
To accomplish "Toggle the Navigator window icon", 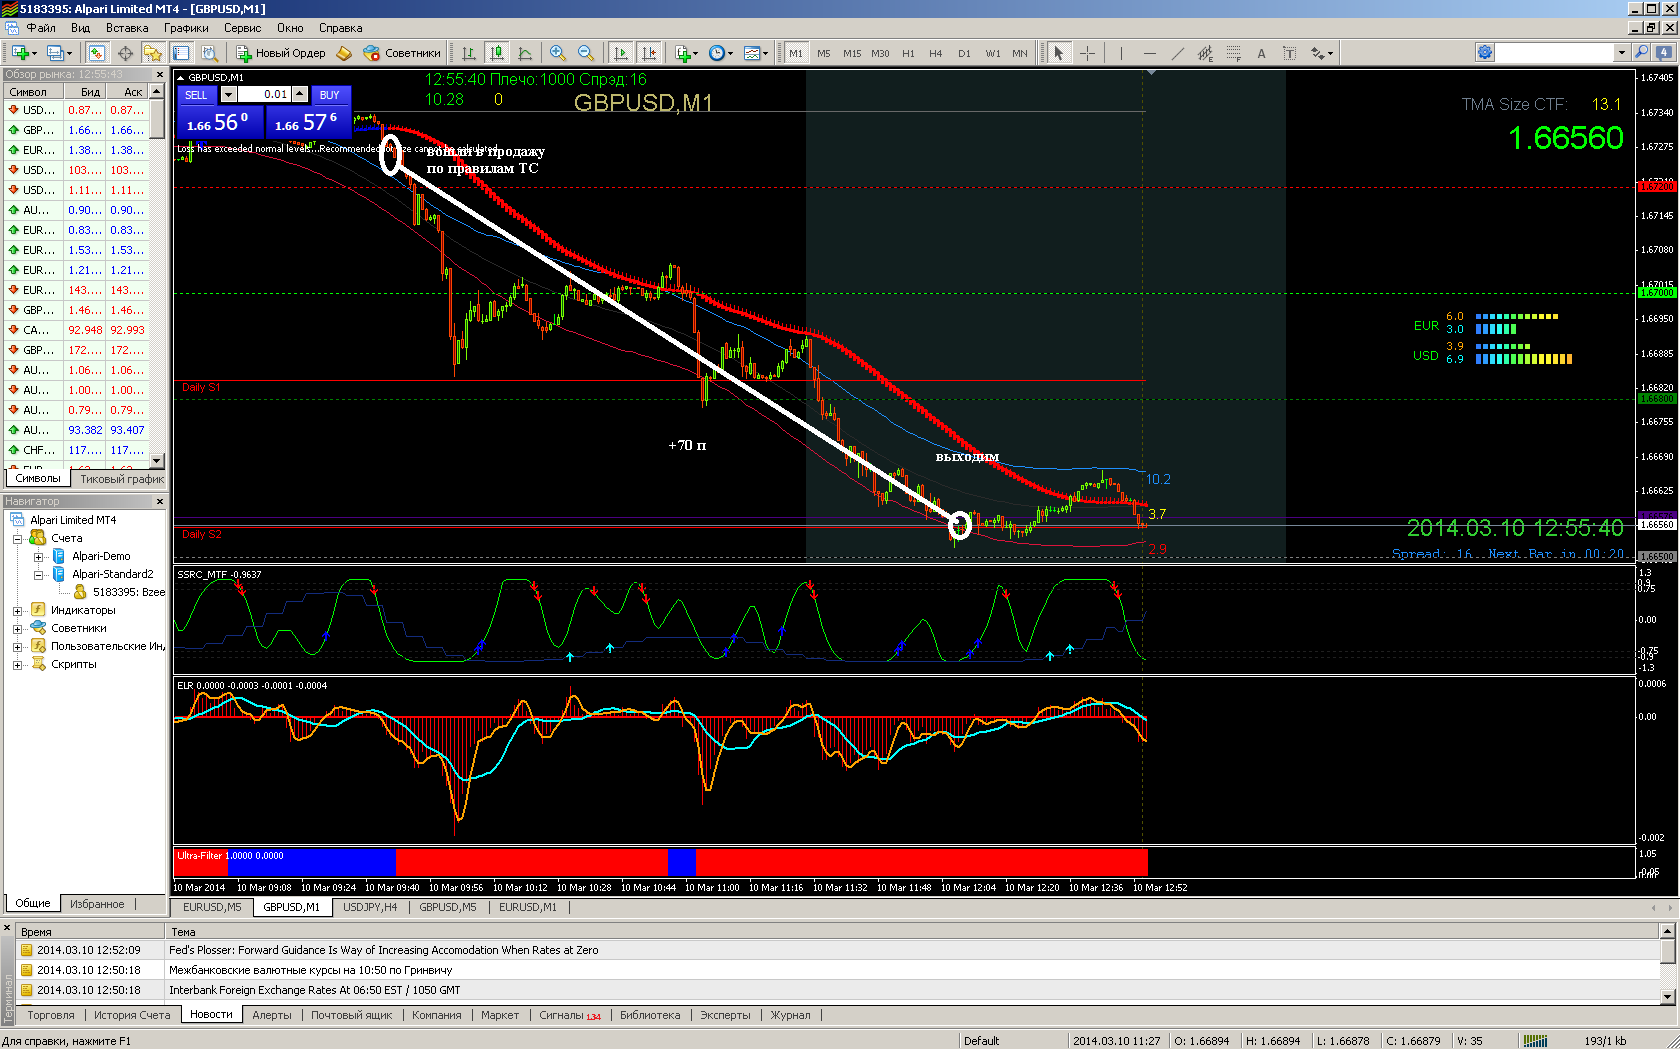I will [153, 53].
